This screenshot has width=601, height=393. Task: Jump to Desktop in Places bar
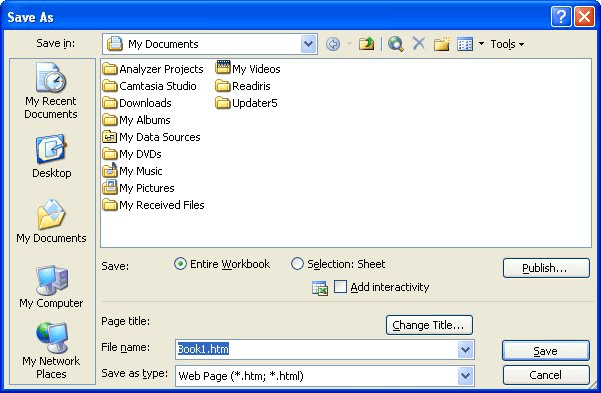point(51,156)
